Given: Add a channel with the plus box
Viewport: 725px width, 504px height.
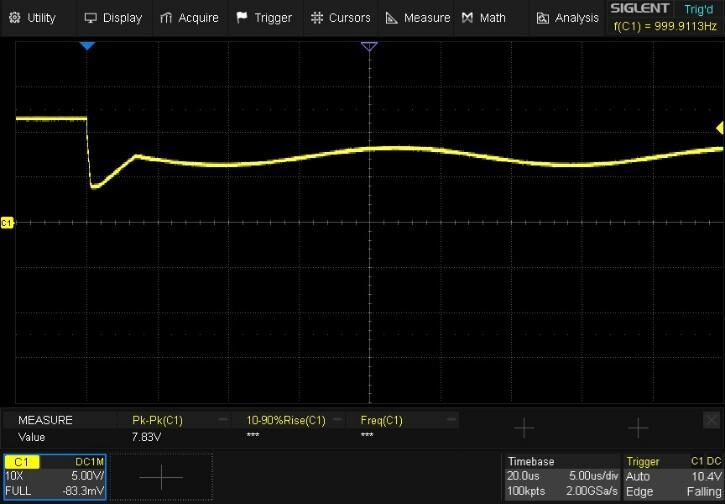Looking at the screenshot, I should (161, 477).
